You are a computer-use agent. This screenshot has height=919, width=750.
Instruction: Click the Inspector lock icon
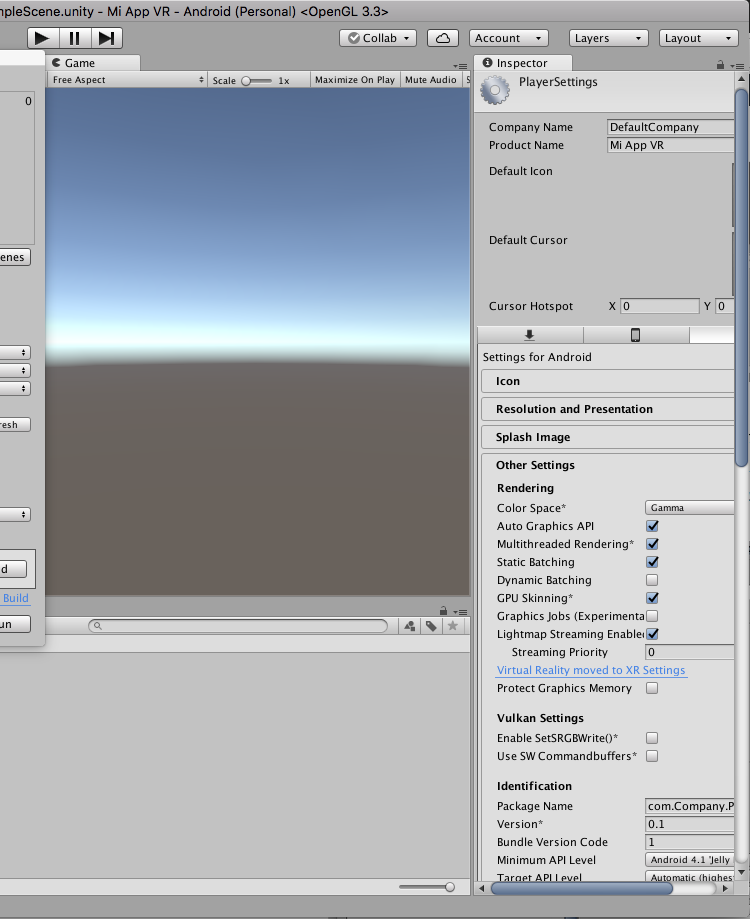(720, 65)
